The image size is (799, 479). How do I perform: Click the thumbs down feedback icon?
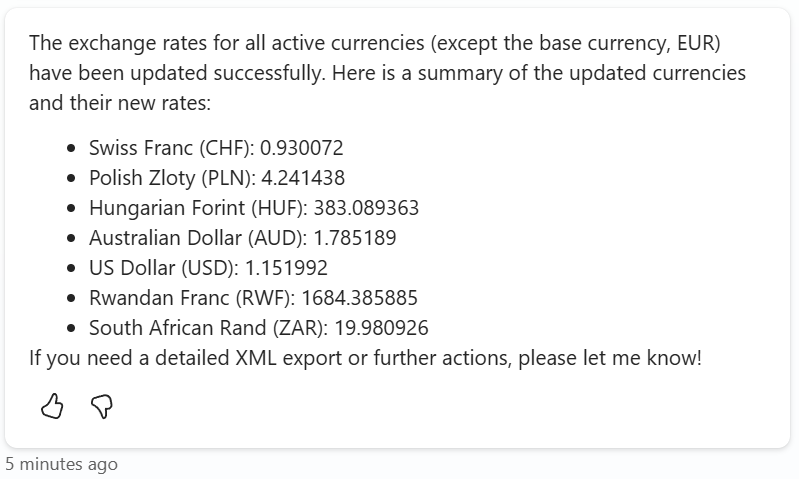[102, 405]
